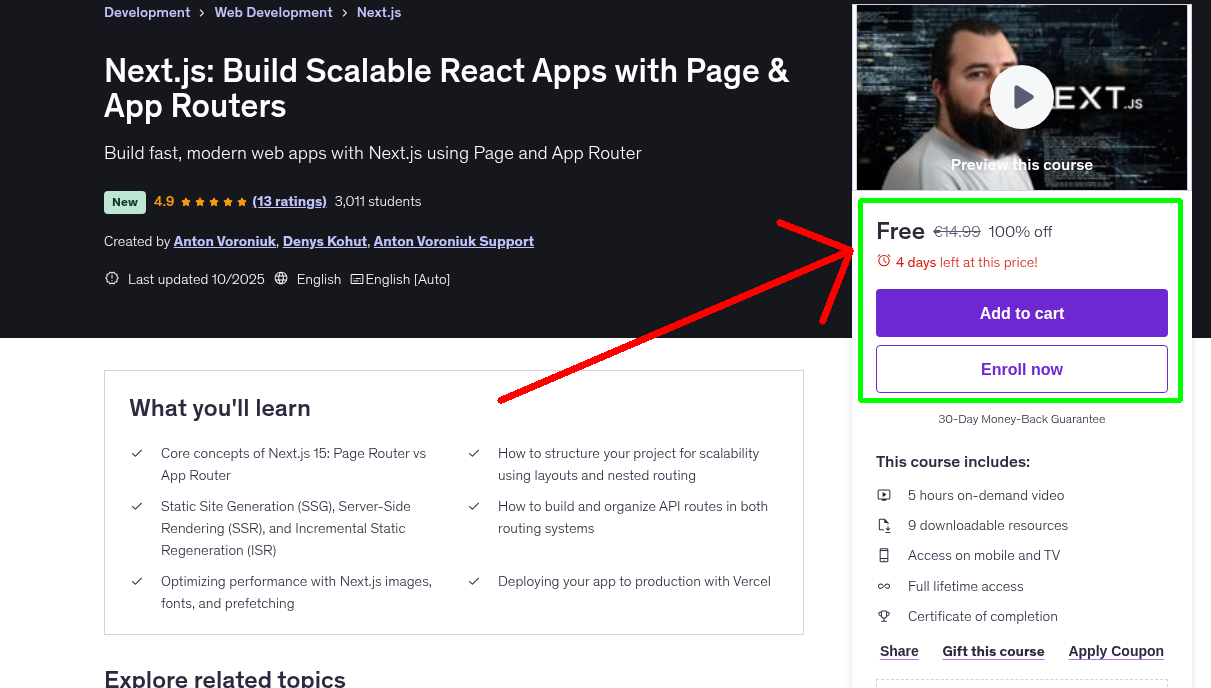Click the infinity icon for lifetime access

coord(884,586)
